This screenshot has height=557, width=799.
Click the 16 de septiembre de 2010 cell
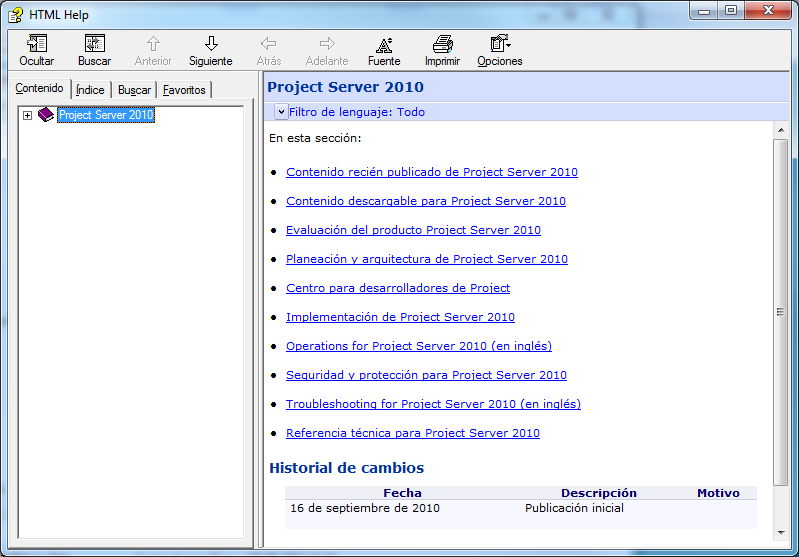365,508
